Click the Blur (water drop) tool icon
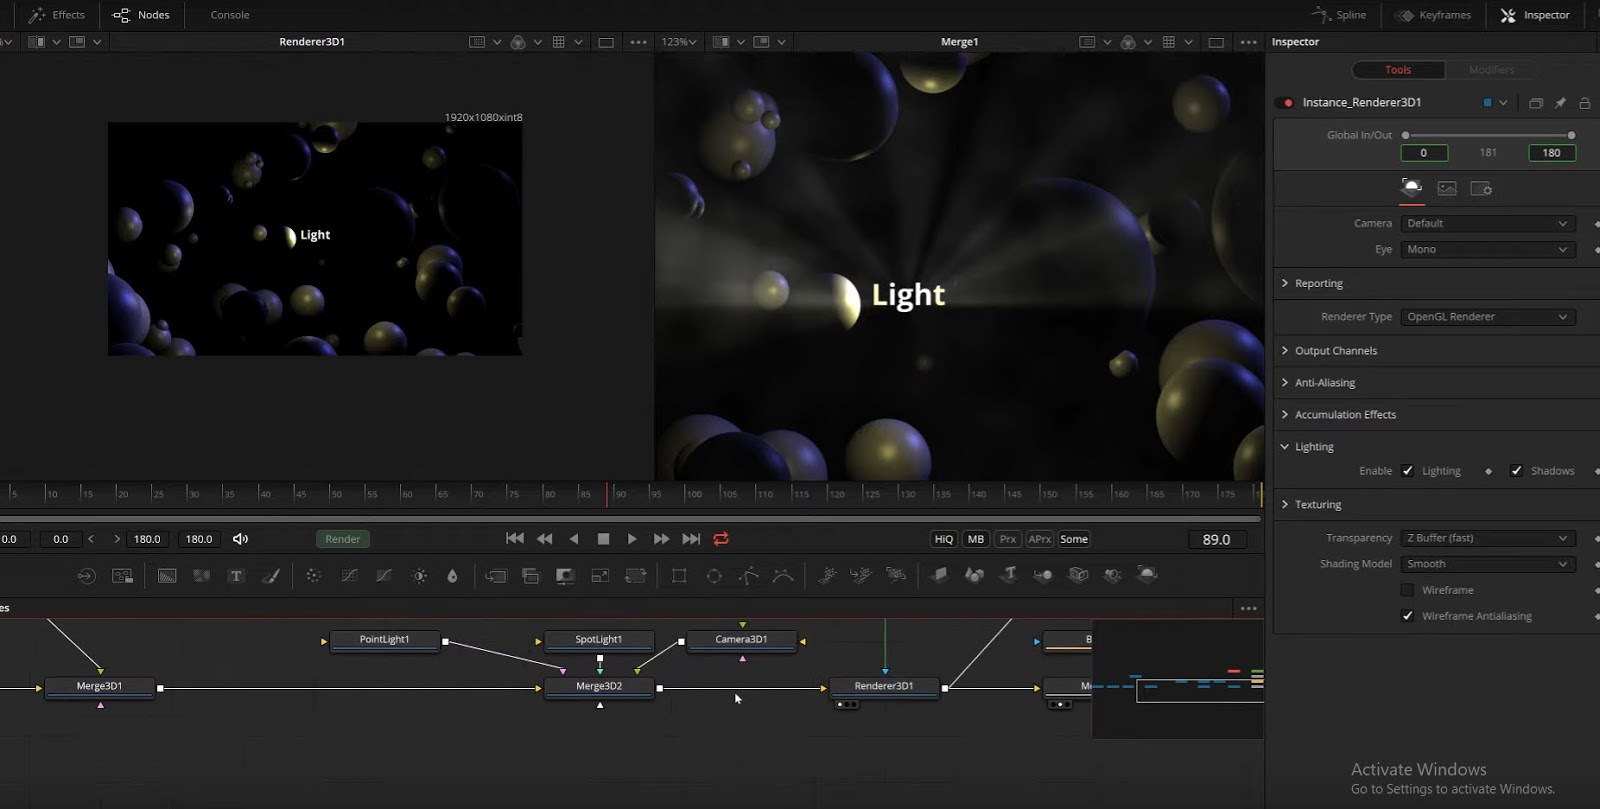Viewport: 1600px width, 809px height. point(452,576)
